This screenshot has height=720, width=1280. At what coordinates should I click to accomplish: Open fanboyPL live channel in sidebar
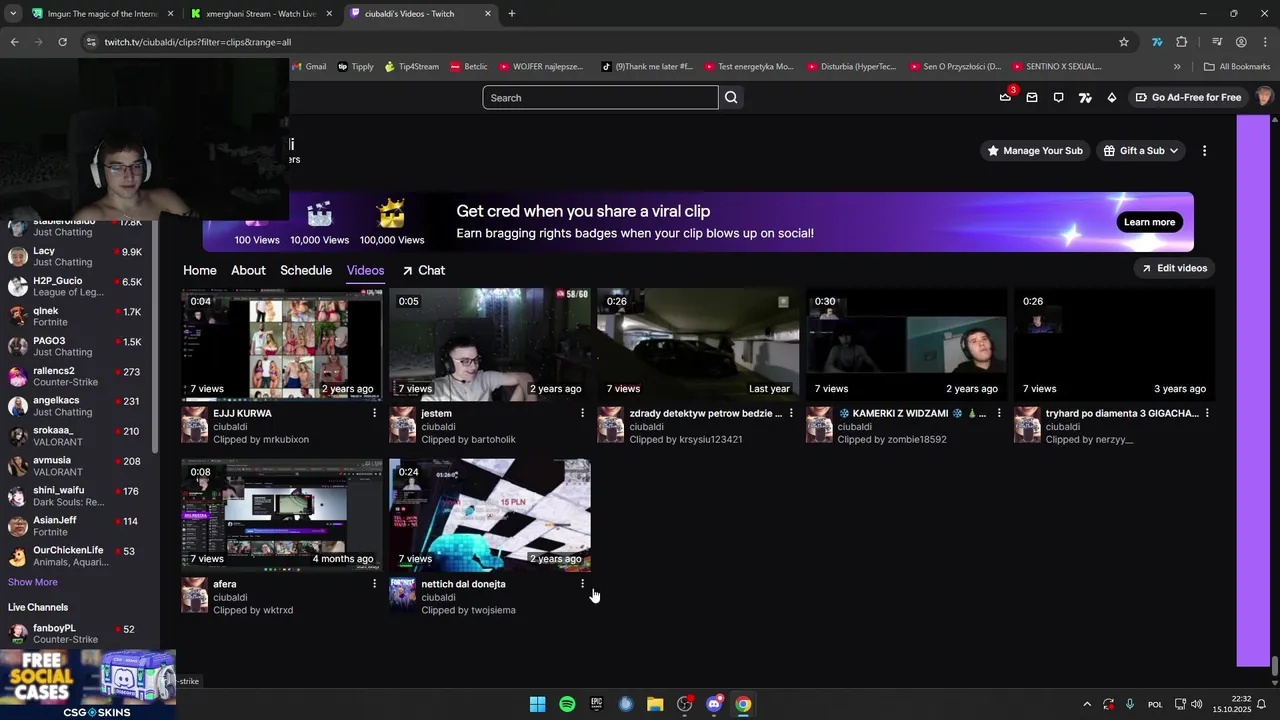(x=76, y=633)
